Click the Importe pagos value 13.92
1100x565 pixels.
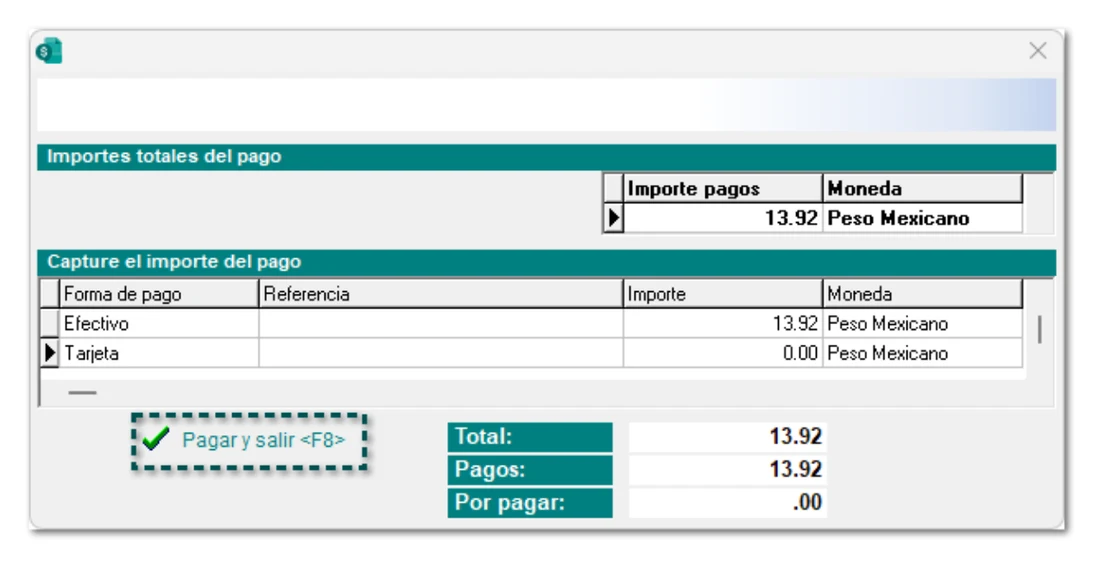(x=723, y=218)
